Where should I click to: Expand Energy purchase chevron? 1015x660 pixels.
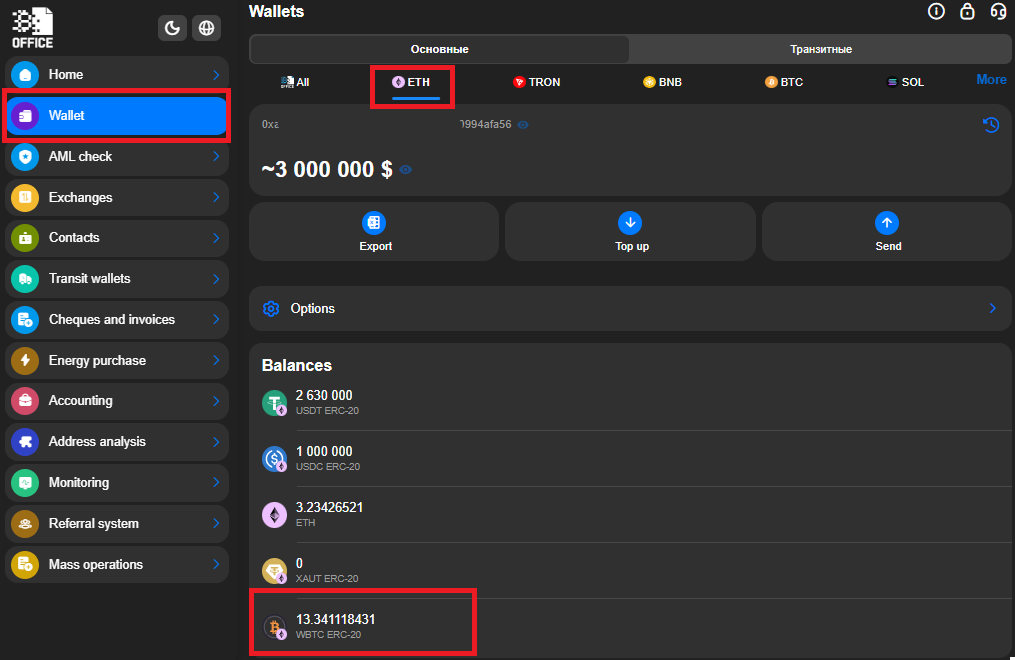tap(216, 360)
